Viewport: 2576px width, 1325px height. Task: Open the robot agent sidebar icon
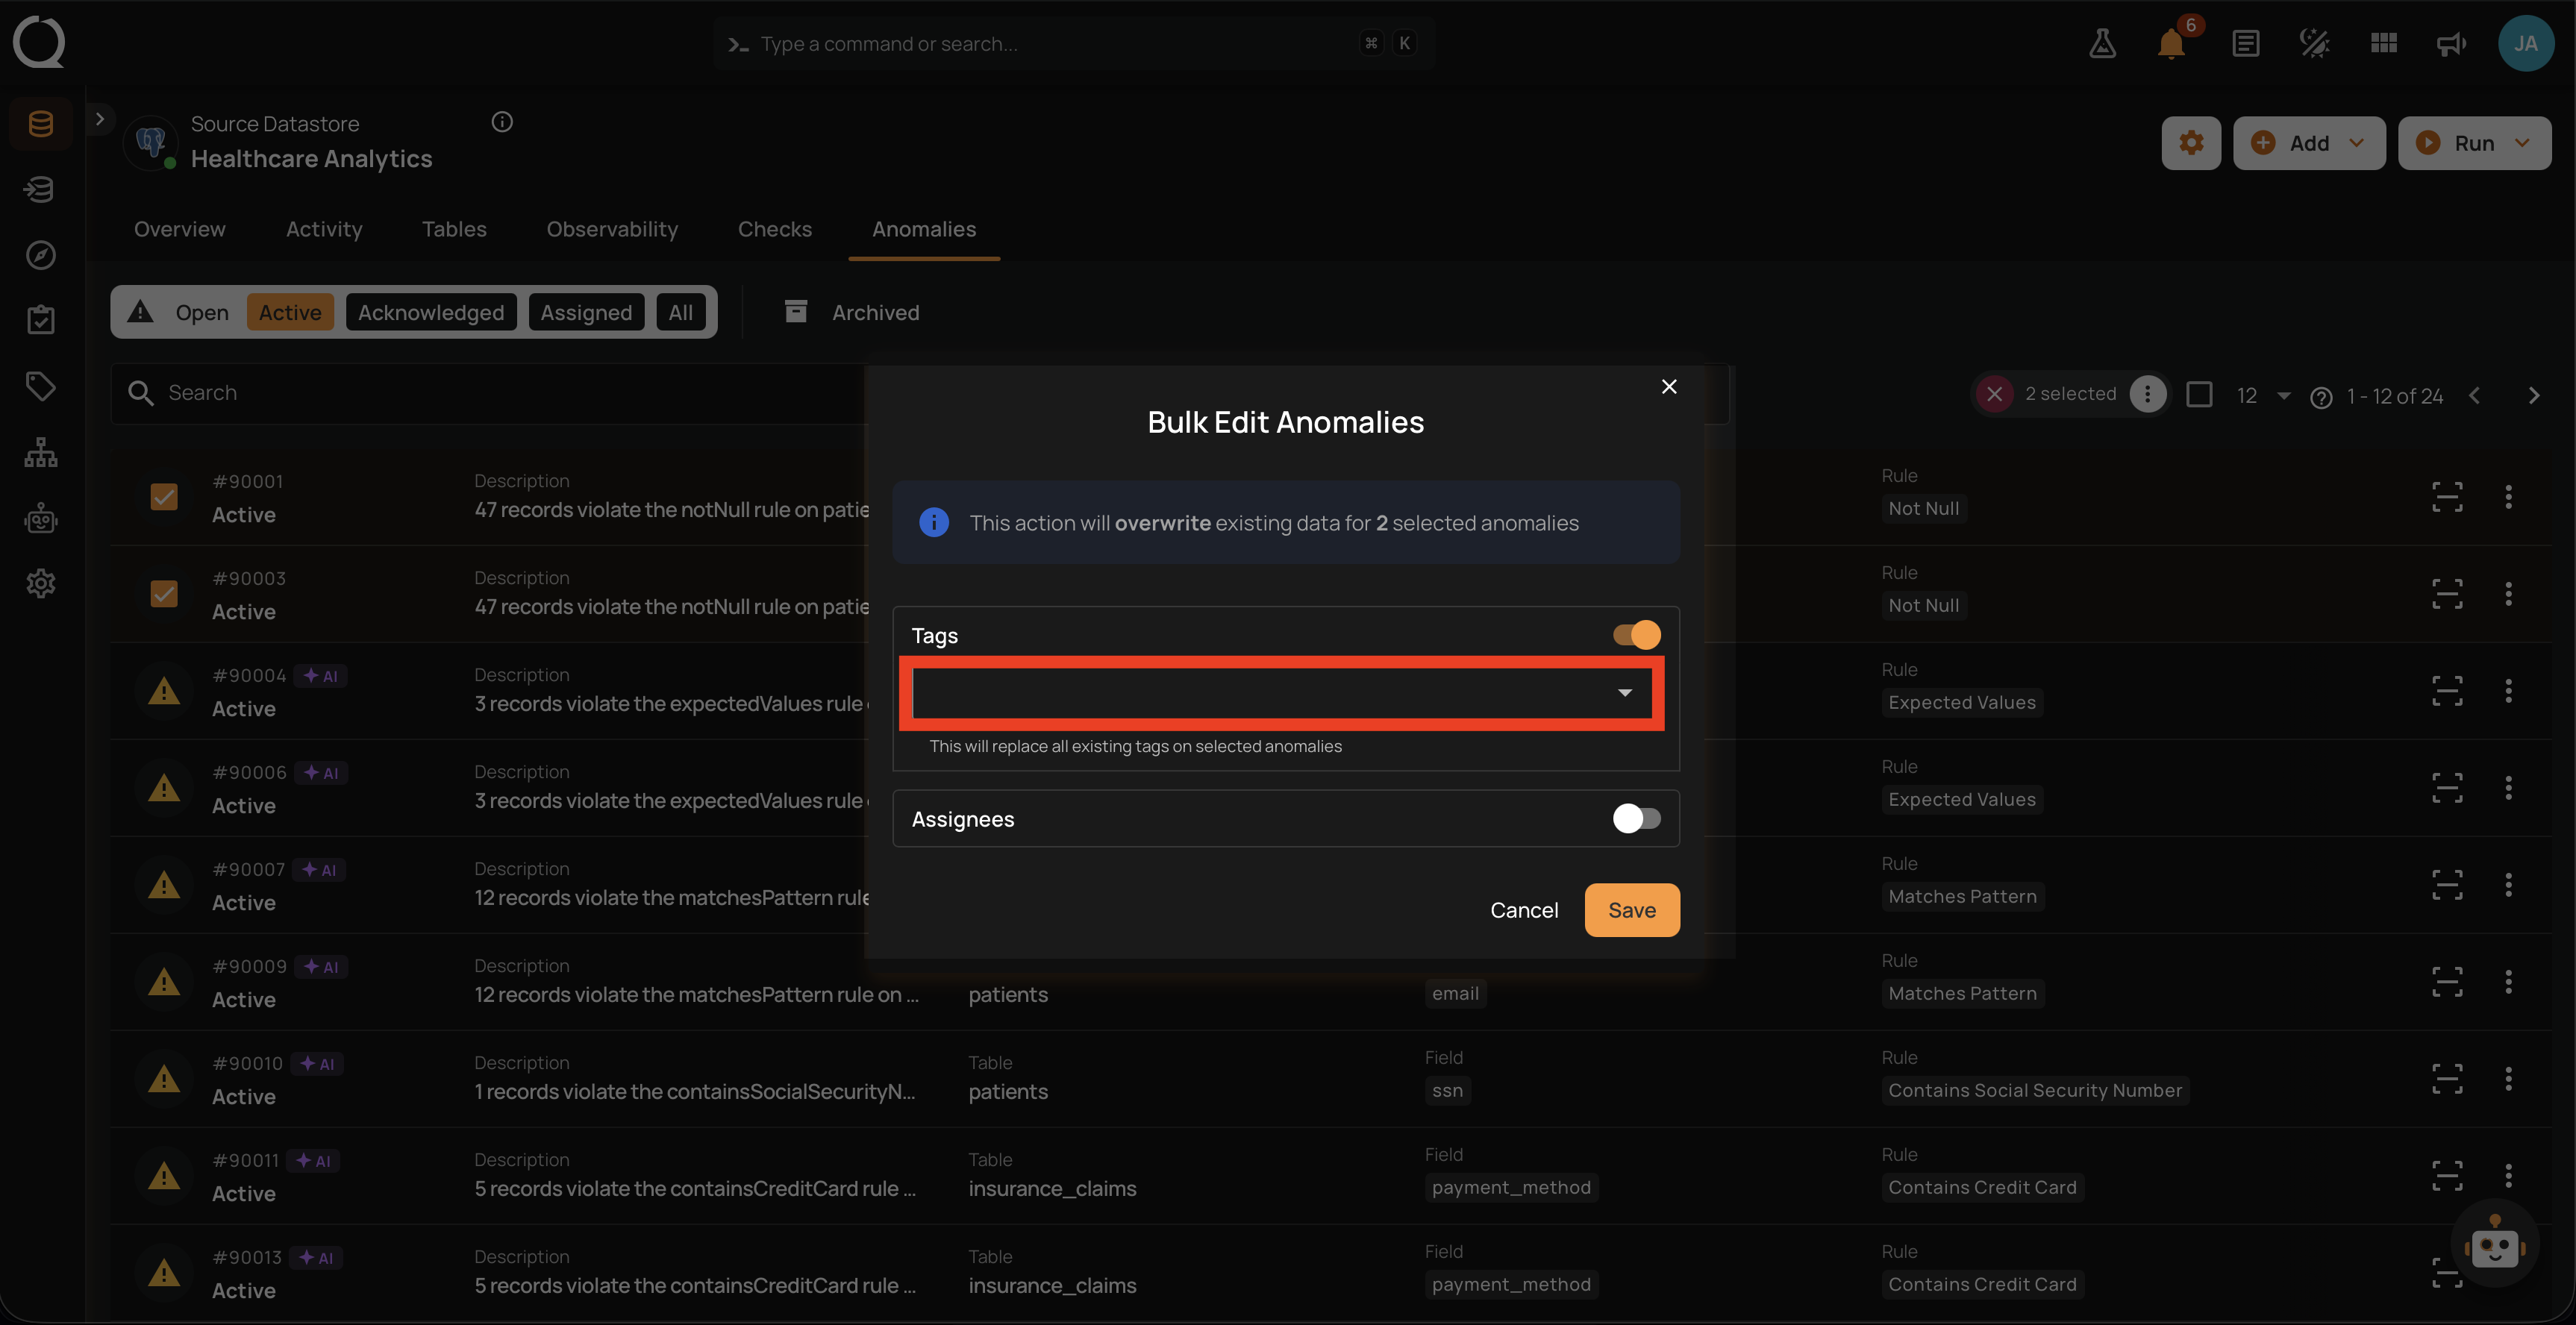click(x=40, y=518)
